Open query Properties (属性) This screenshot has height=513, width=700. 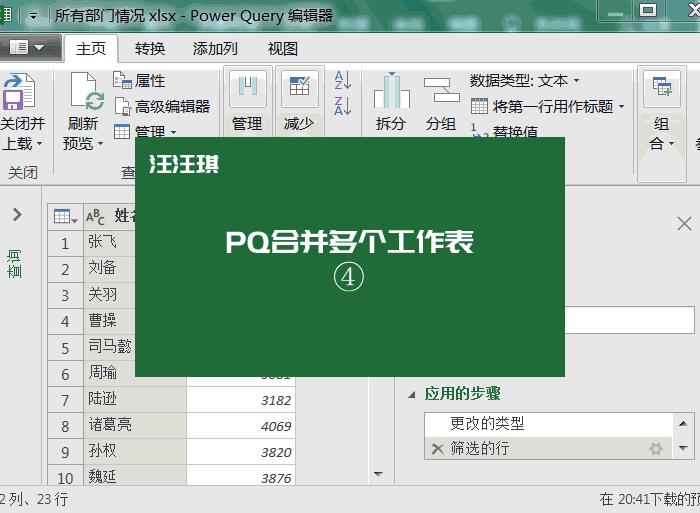[139, 81]
